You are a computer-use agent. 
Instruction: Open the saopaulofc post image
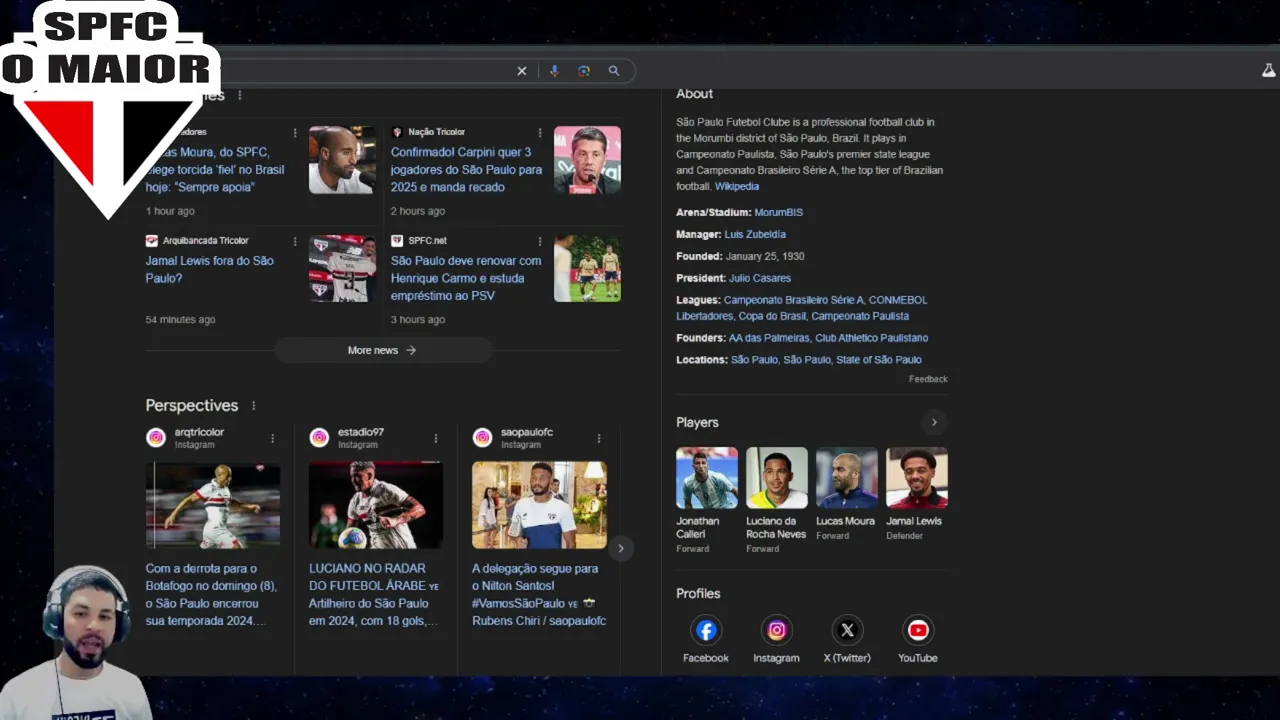(x=539, y=505)
